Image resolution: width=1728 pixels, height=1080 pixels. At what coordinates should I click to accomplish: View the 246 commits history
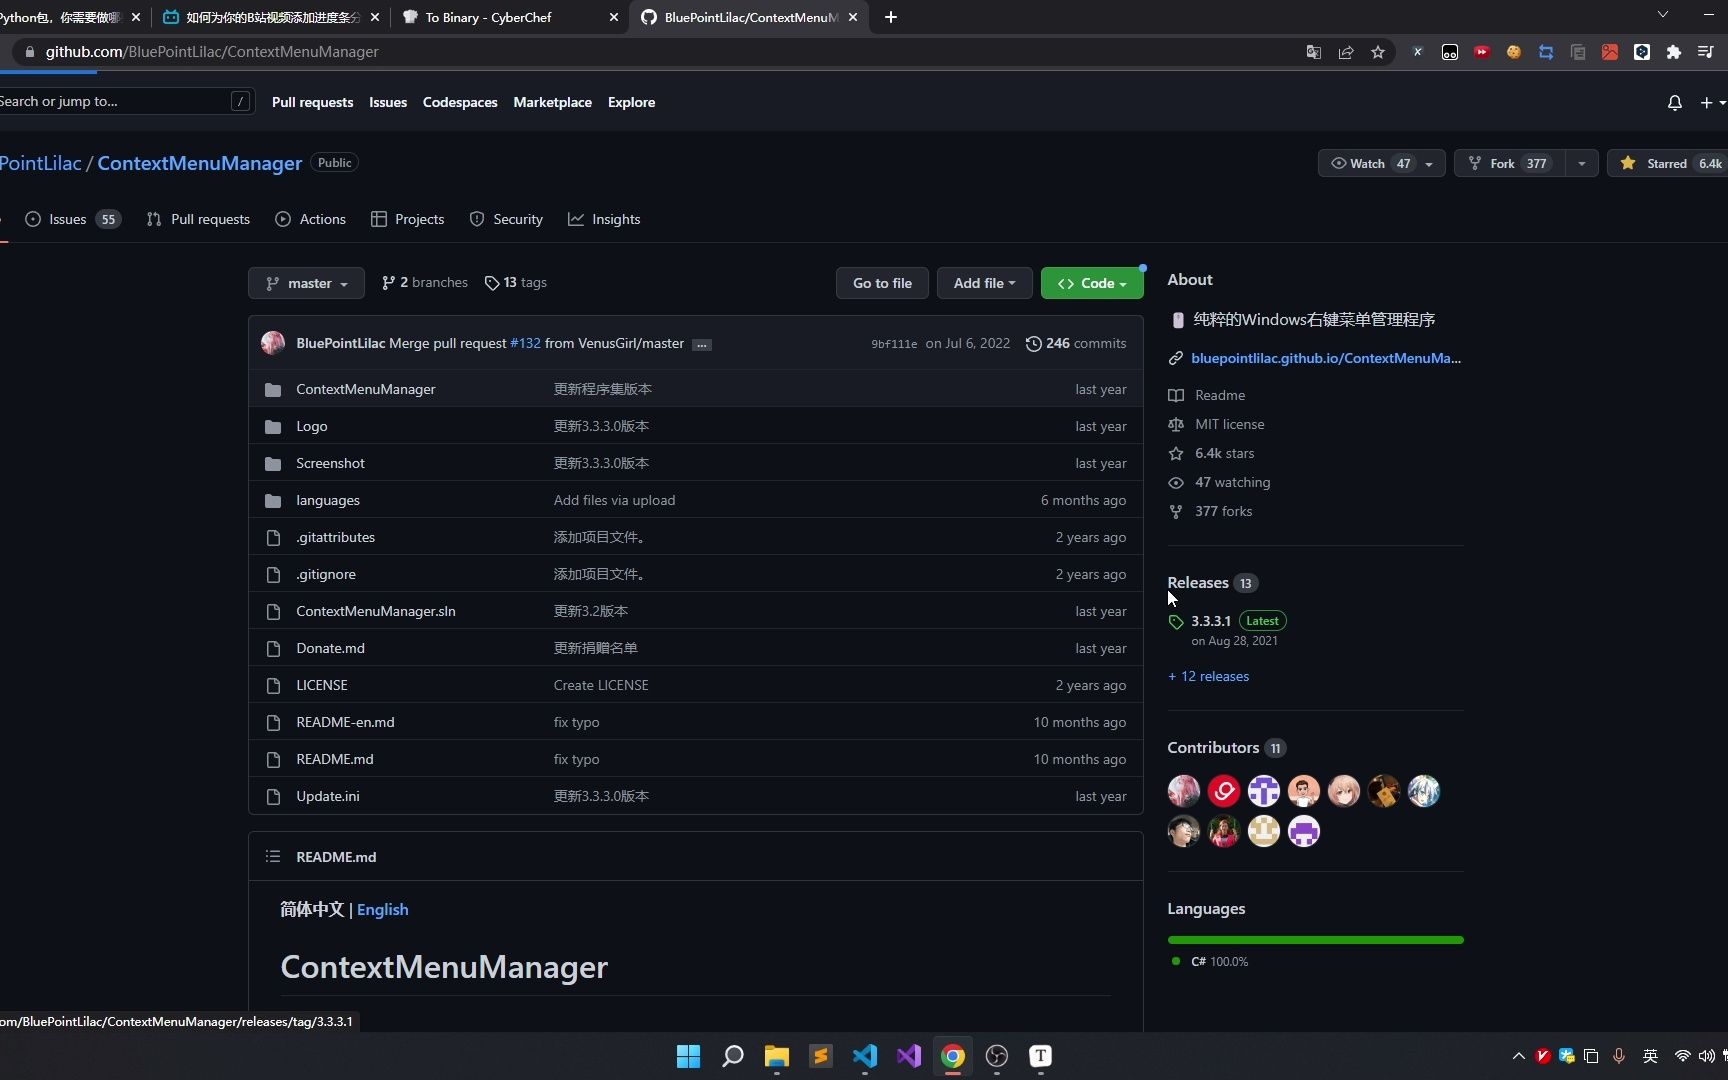click(1076, 343)
